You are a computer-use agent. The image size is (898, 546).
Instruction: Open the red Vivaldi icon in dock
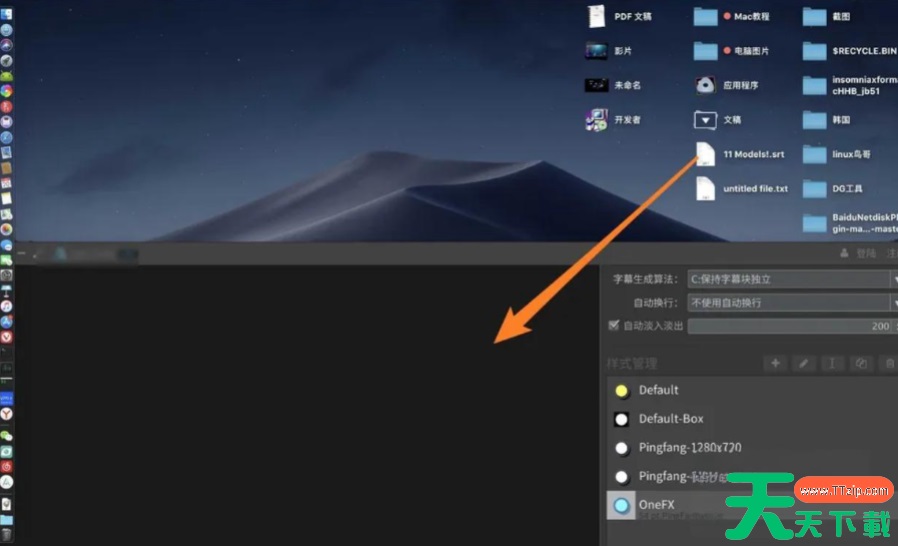pyautogui.click(x=6, y=337)
